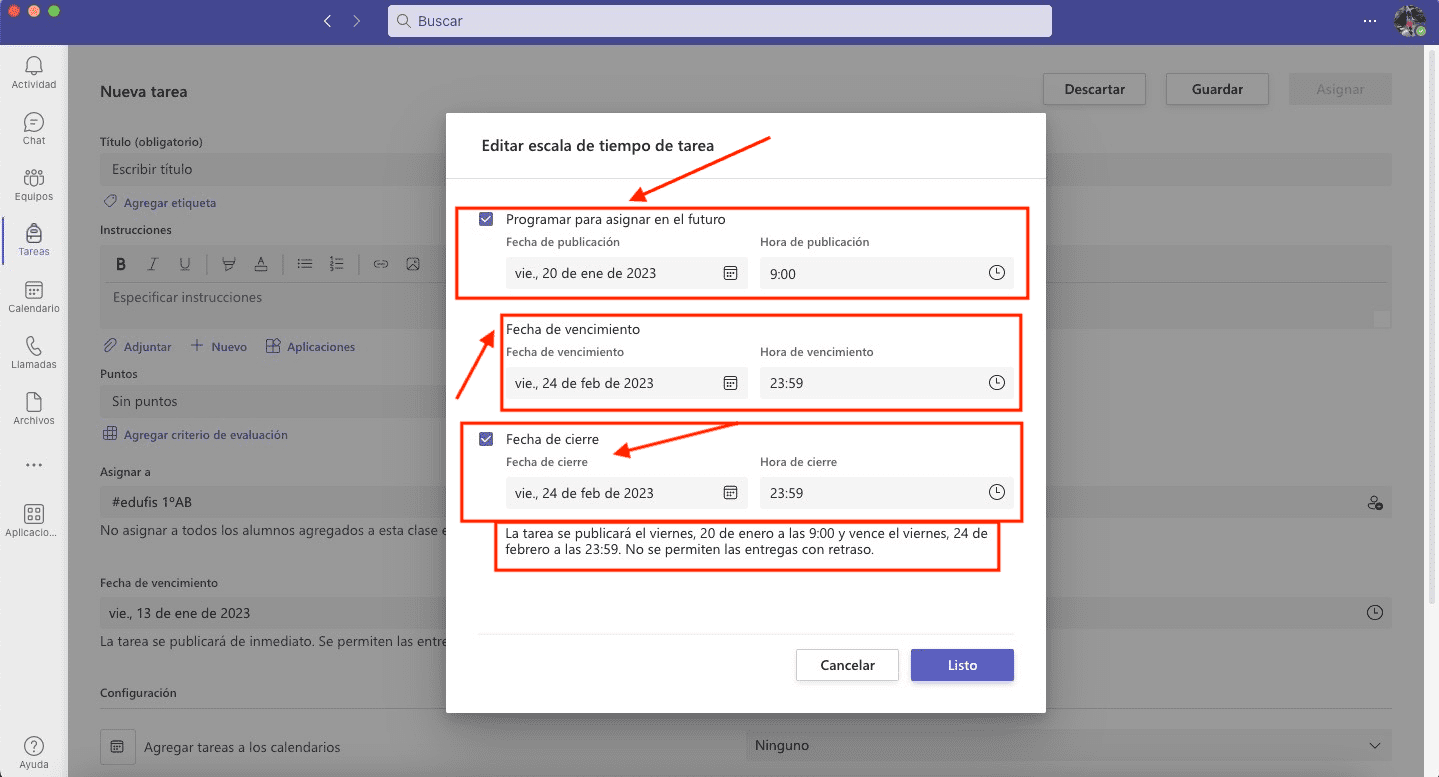The image size is (1439, 777).
Task: Click the Listo button
Action: point(962,665)
